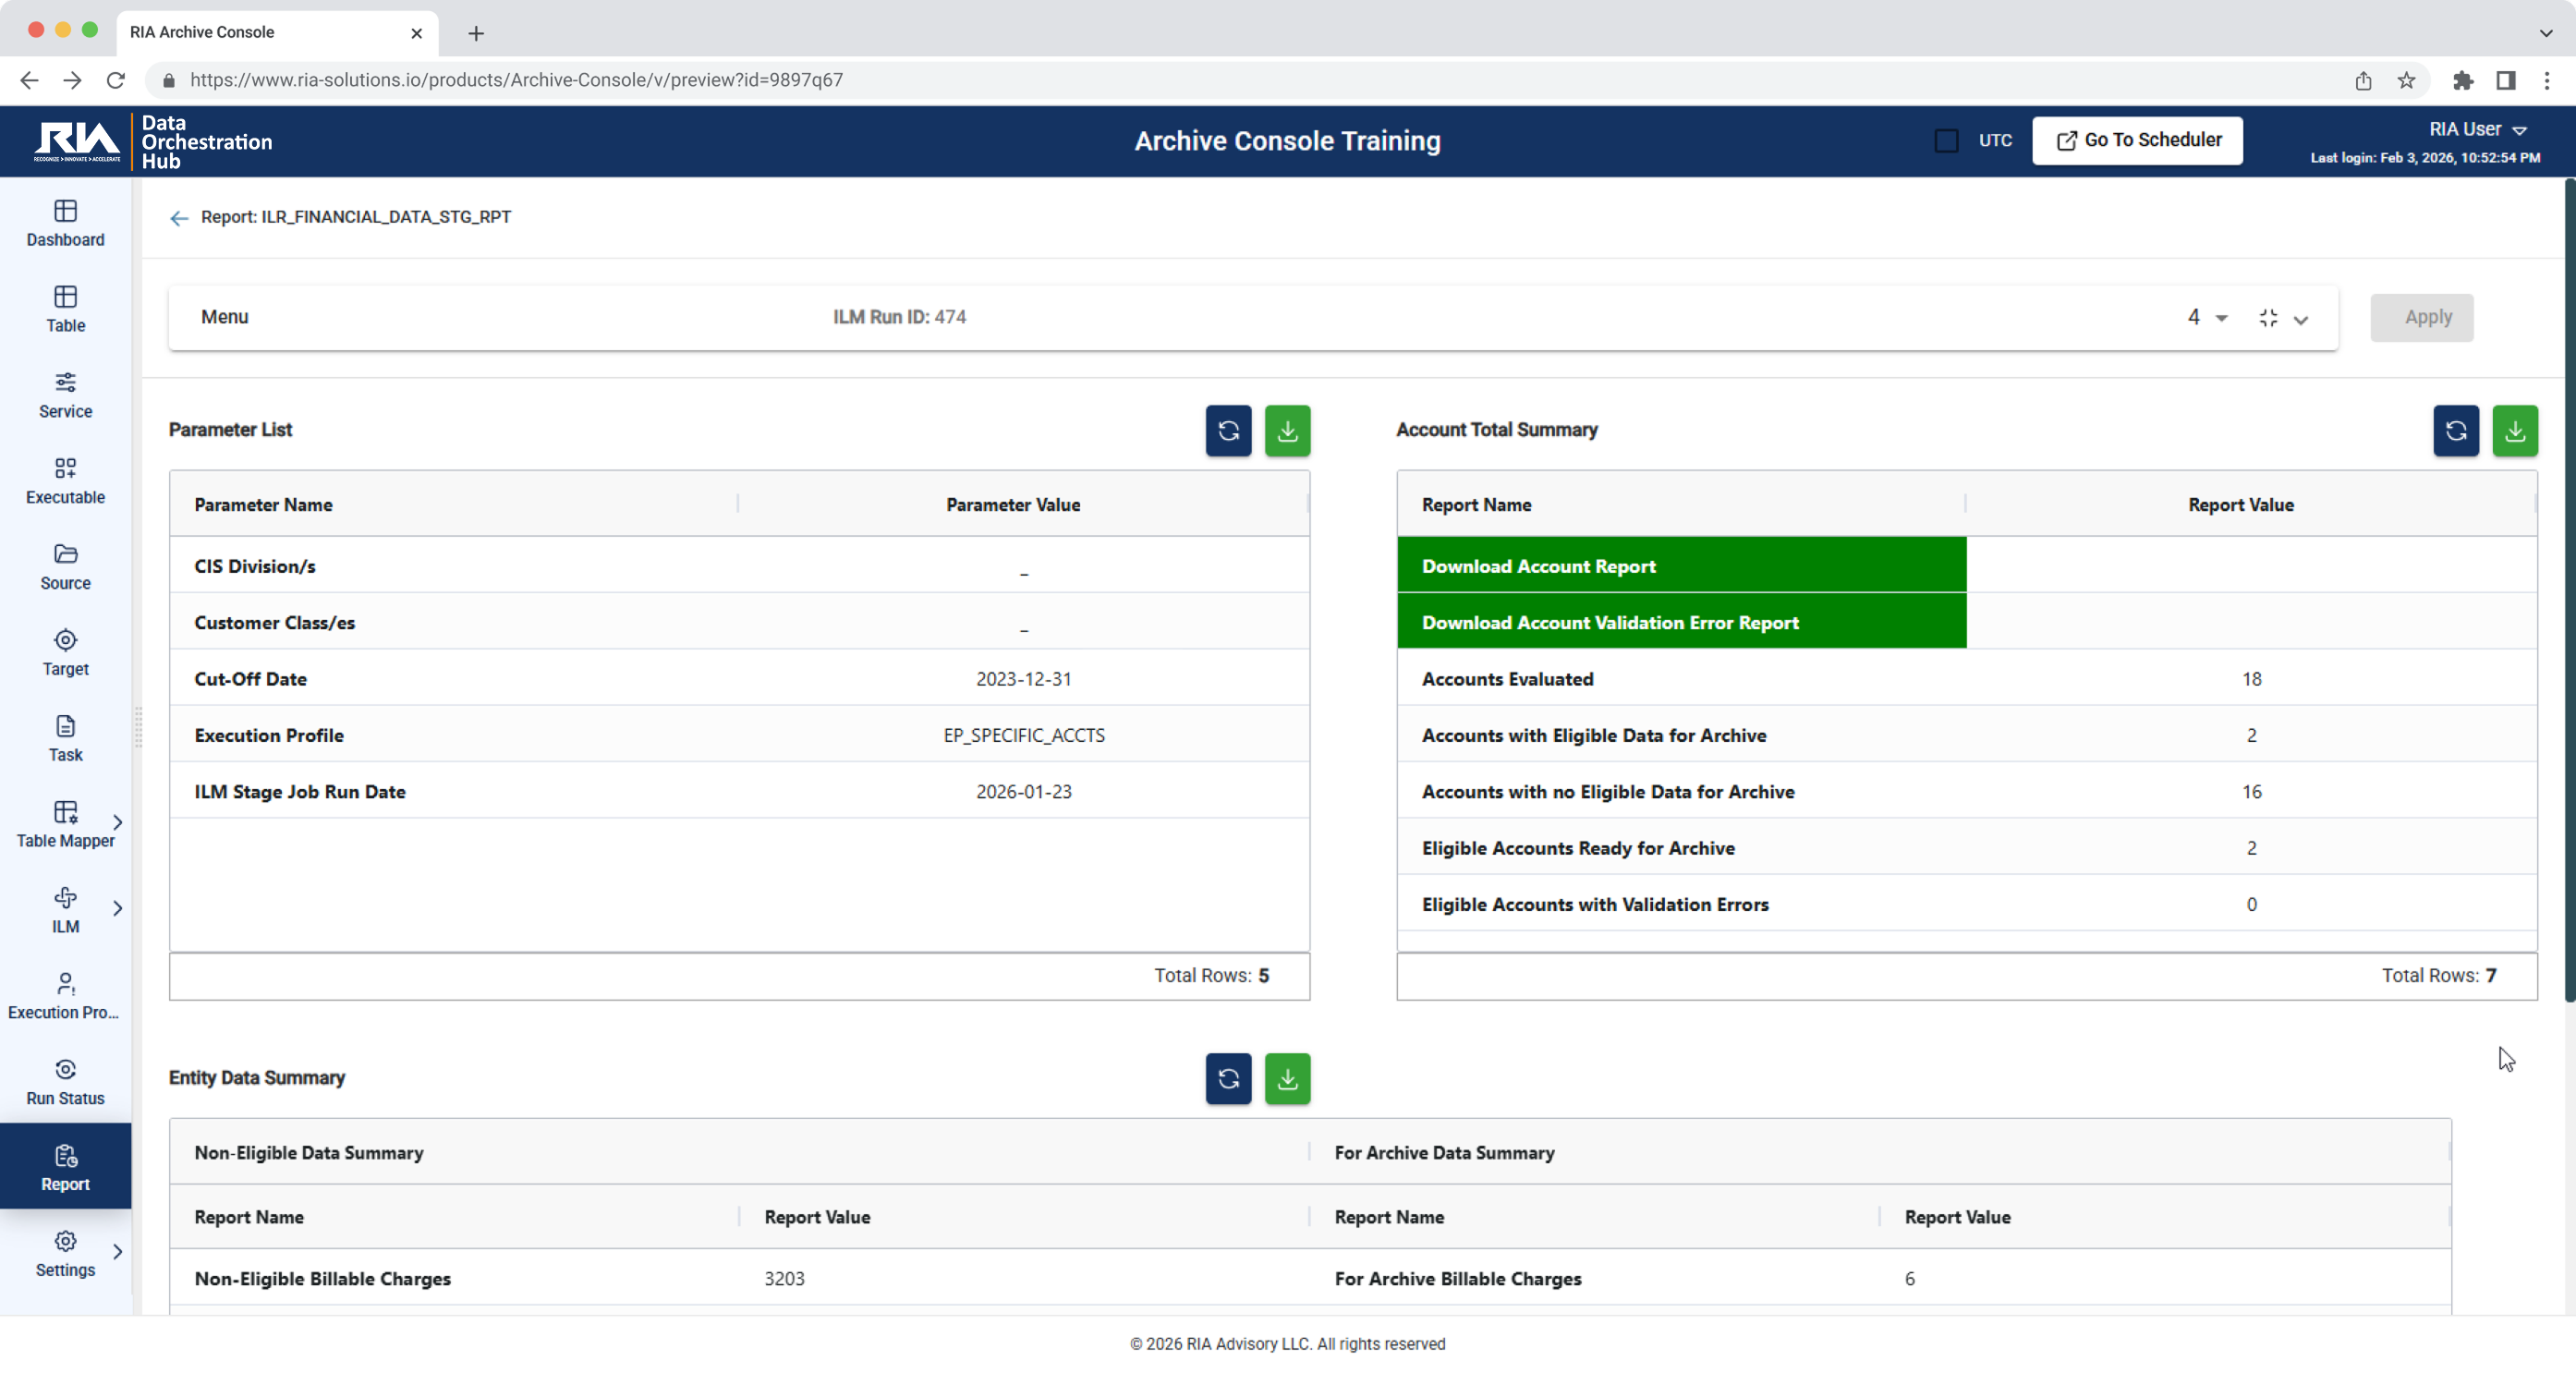Open the Service sidebar item

point(65,396)
